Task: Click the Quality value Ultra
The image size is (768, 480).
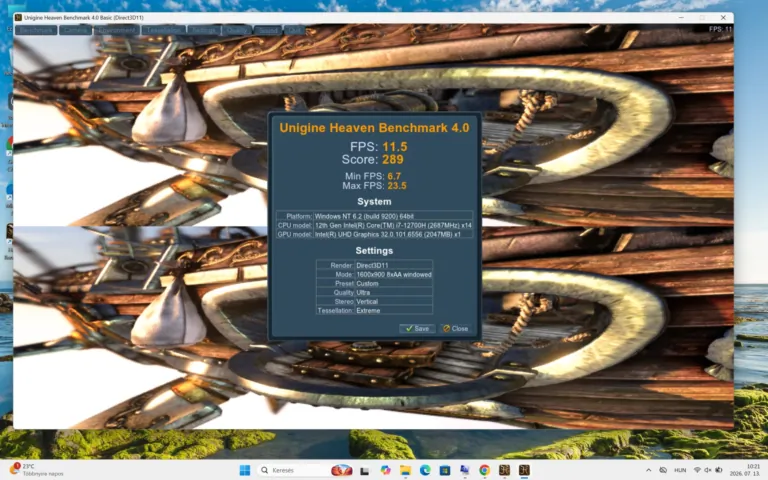Action: pyautogui.click(x=363, y=292)
